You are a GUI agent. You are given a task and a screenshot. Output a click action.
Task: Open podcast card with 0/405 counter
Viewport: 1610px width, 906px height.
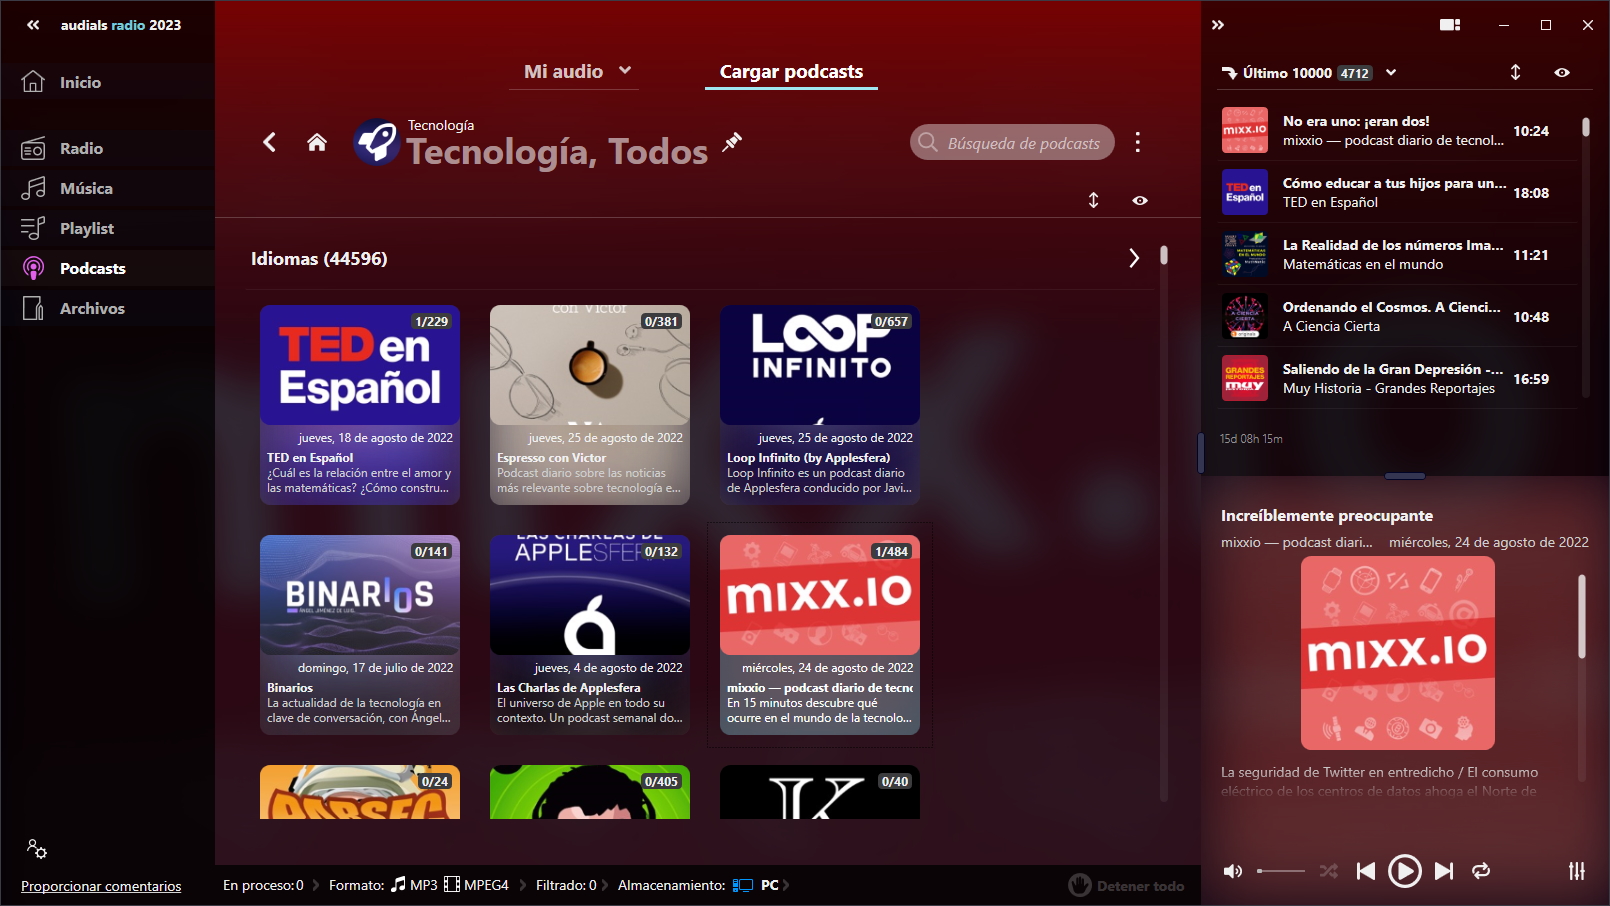click(590, 792)
